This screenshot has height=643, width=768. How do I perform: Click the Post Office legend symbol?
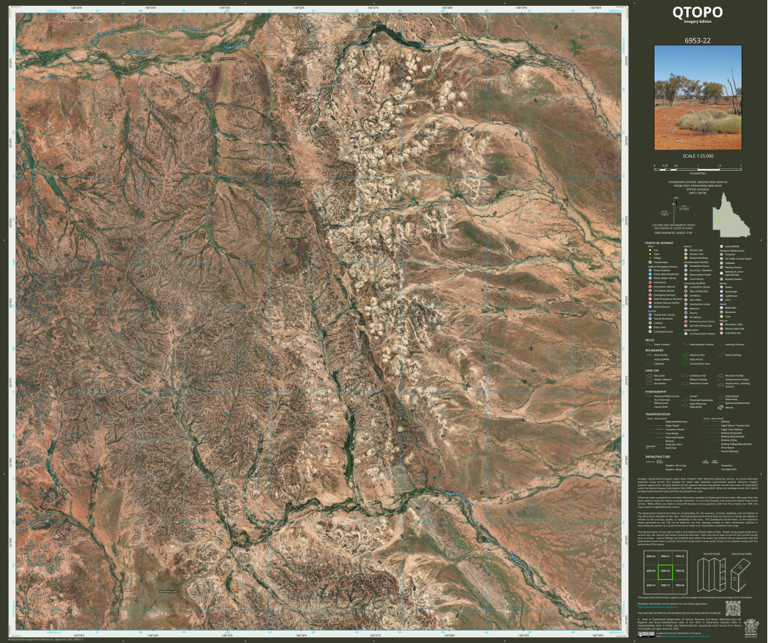(686, 300)
